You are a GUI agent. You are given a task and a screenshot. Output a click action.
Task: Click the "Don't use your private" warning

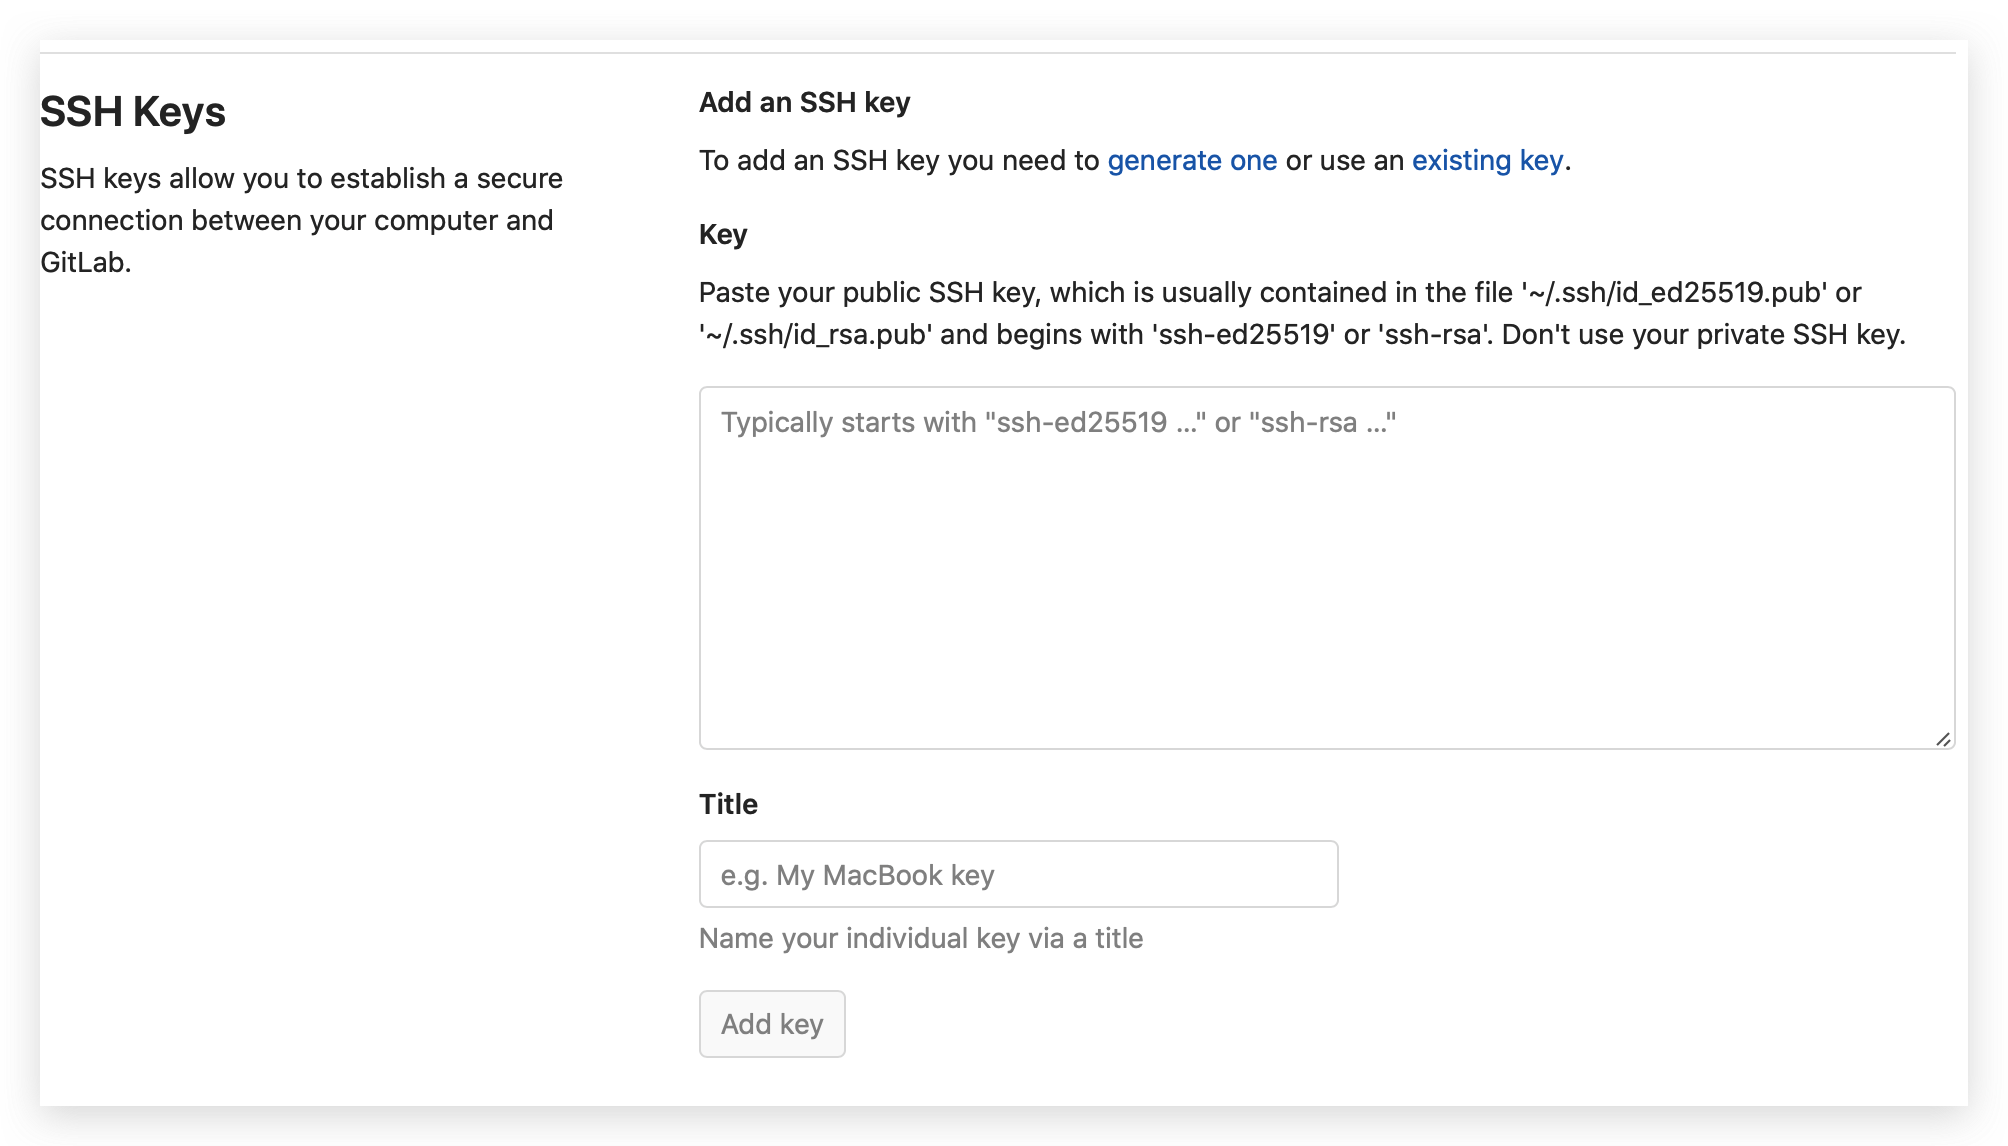pyautogui.click(x=1703, y=334)
